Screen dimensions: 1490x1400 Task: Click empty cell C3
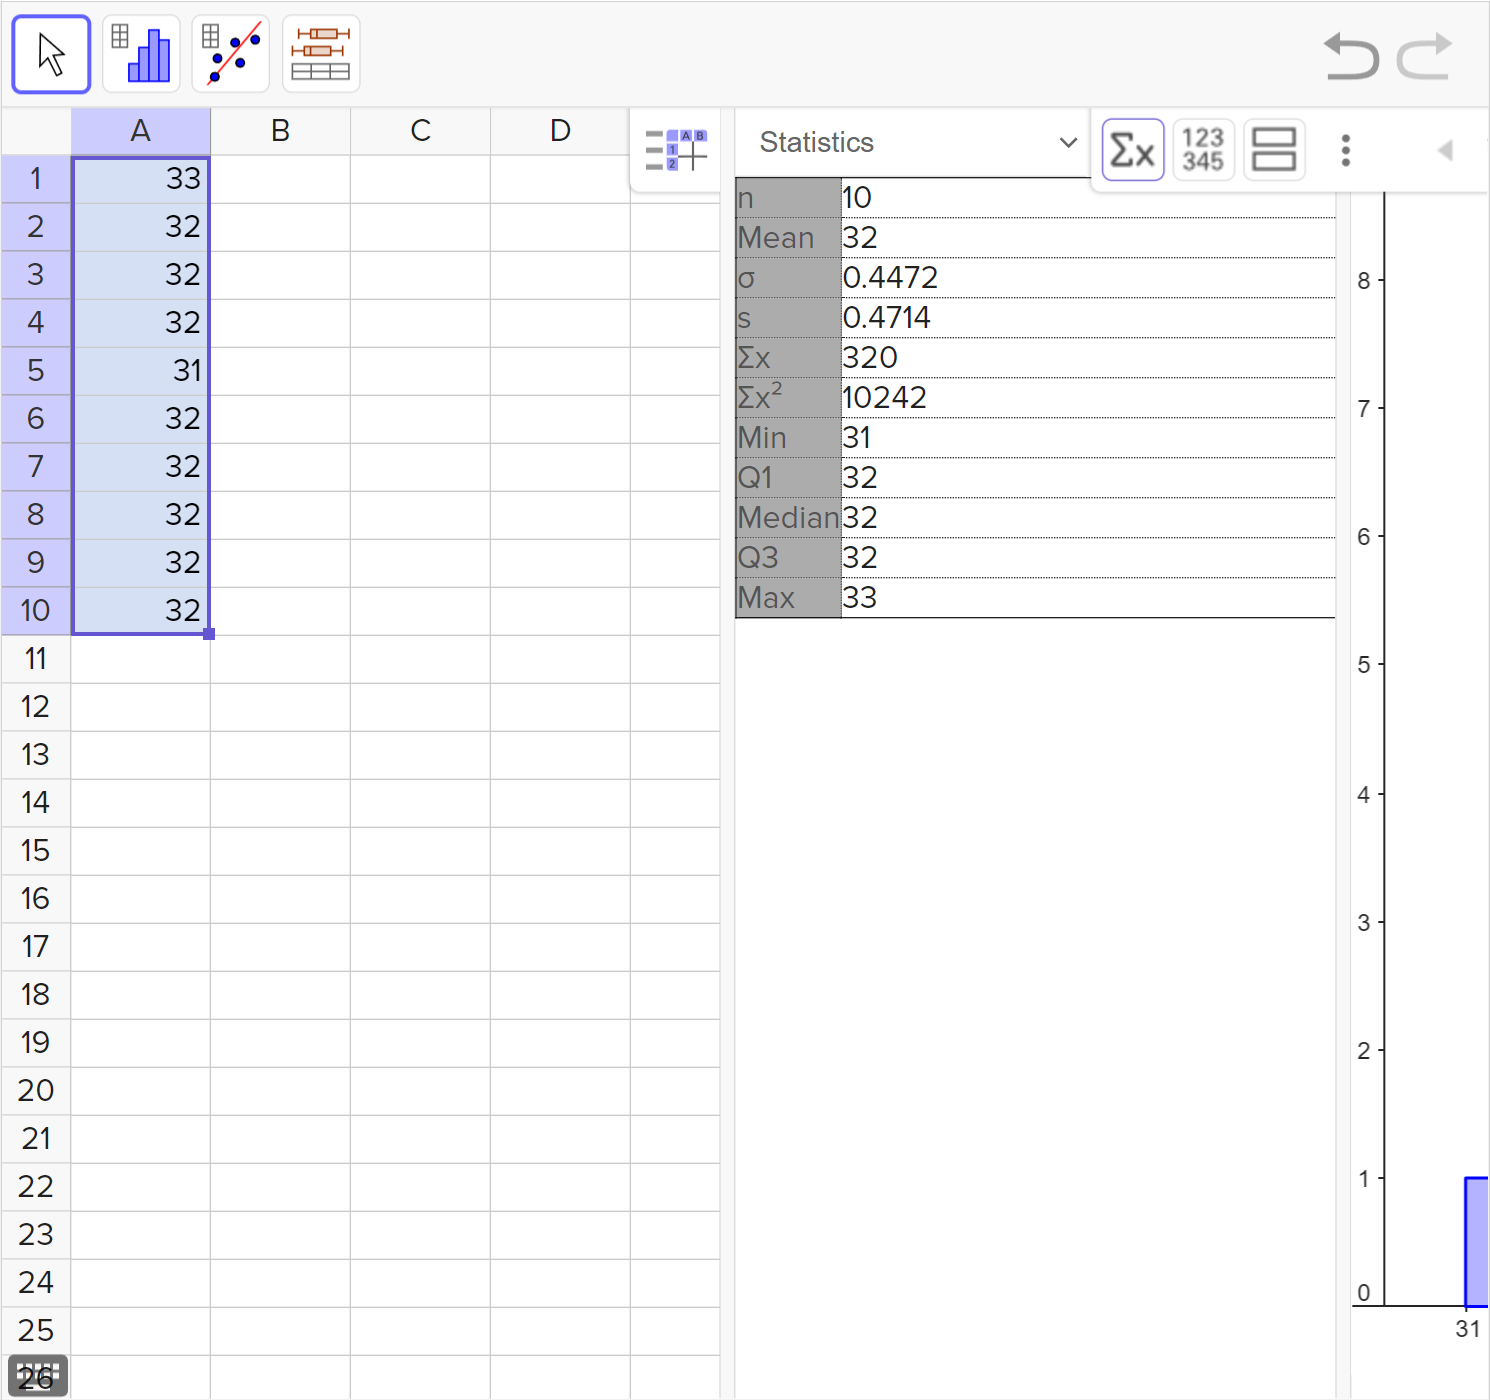coord(420,275)
